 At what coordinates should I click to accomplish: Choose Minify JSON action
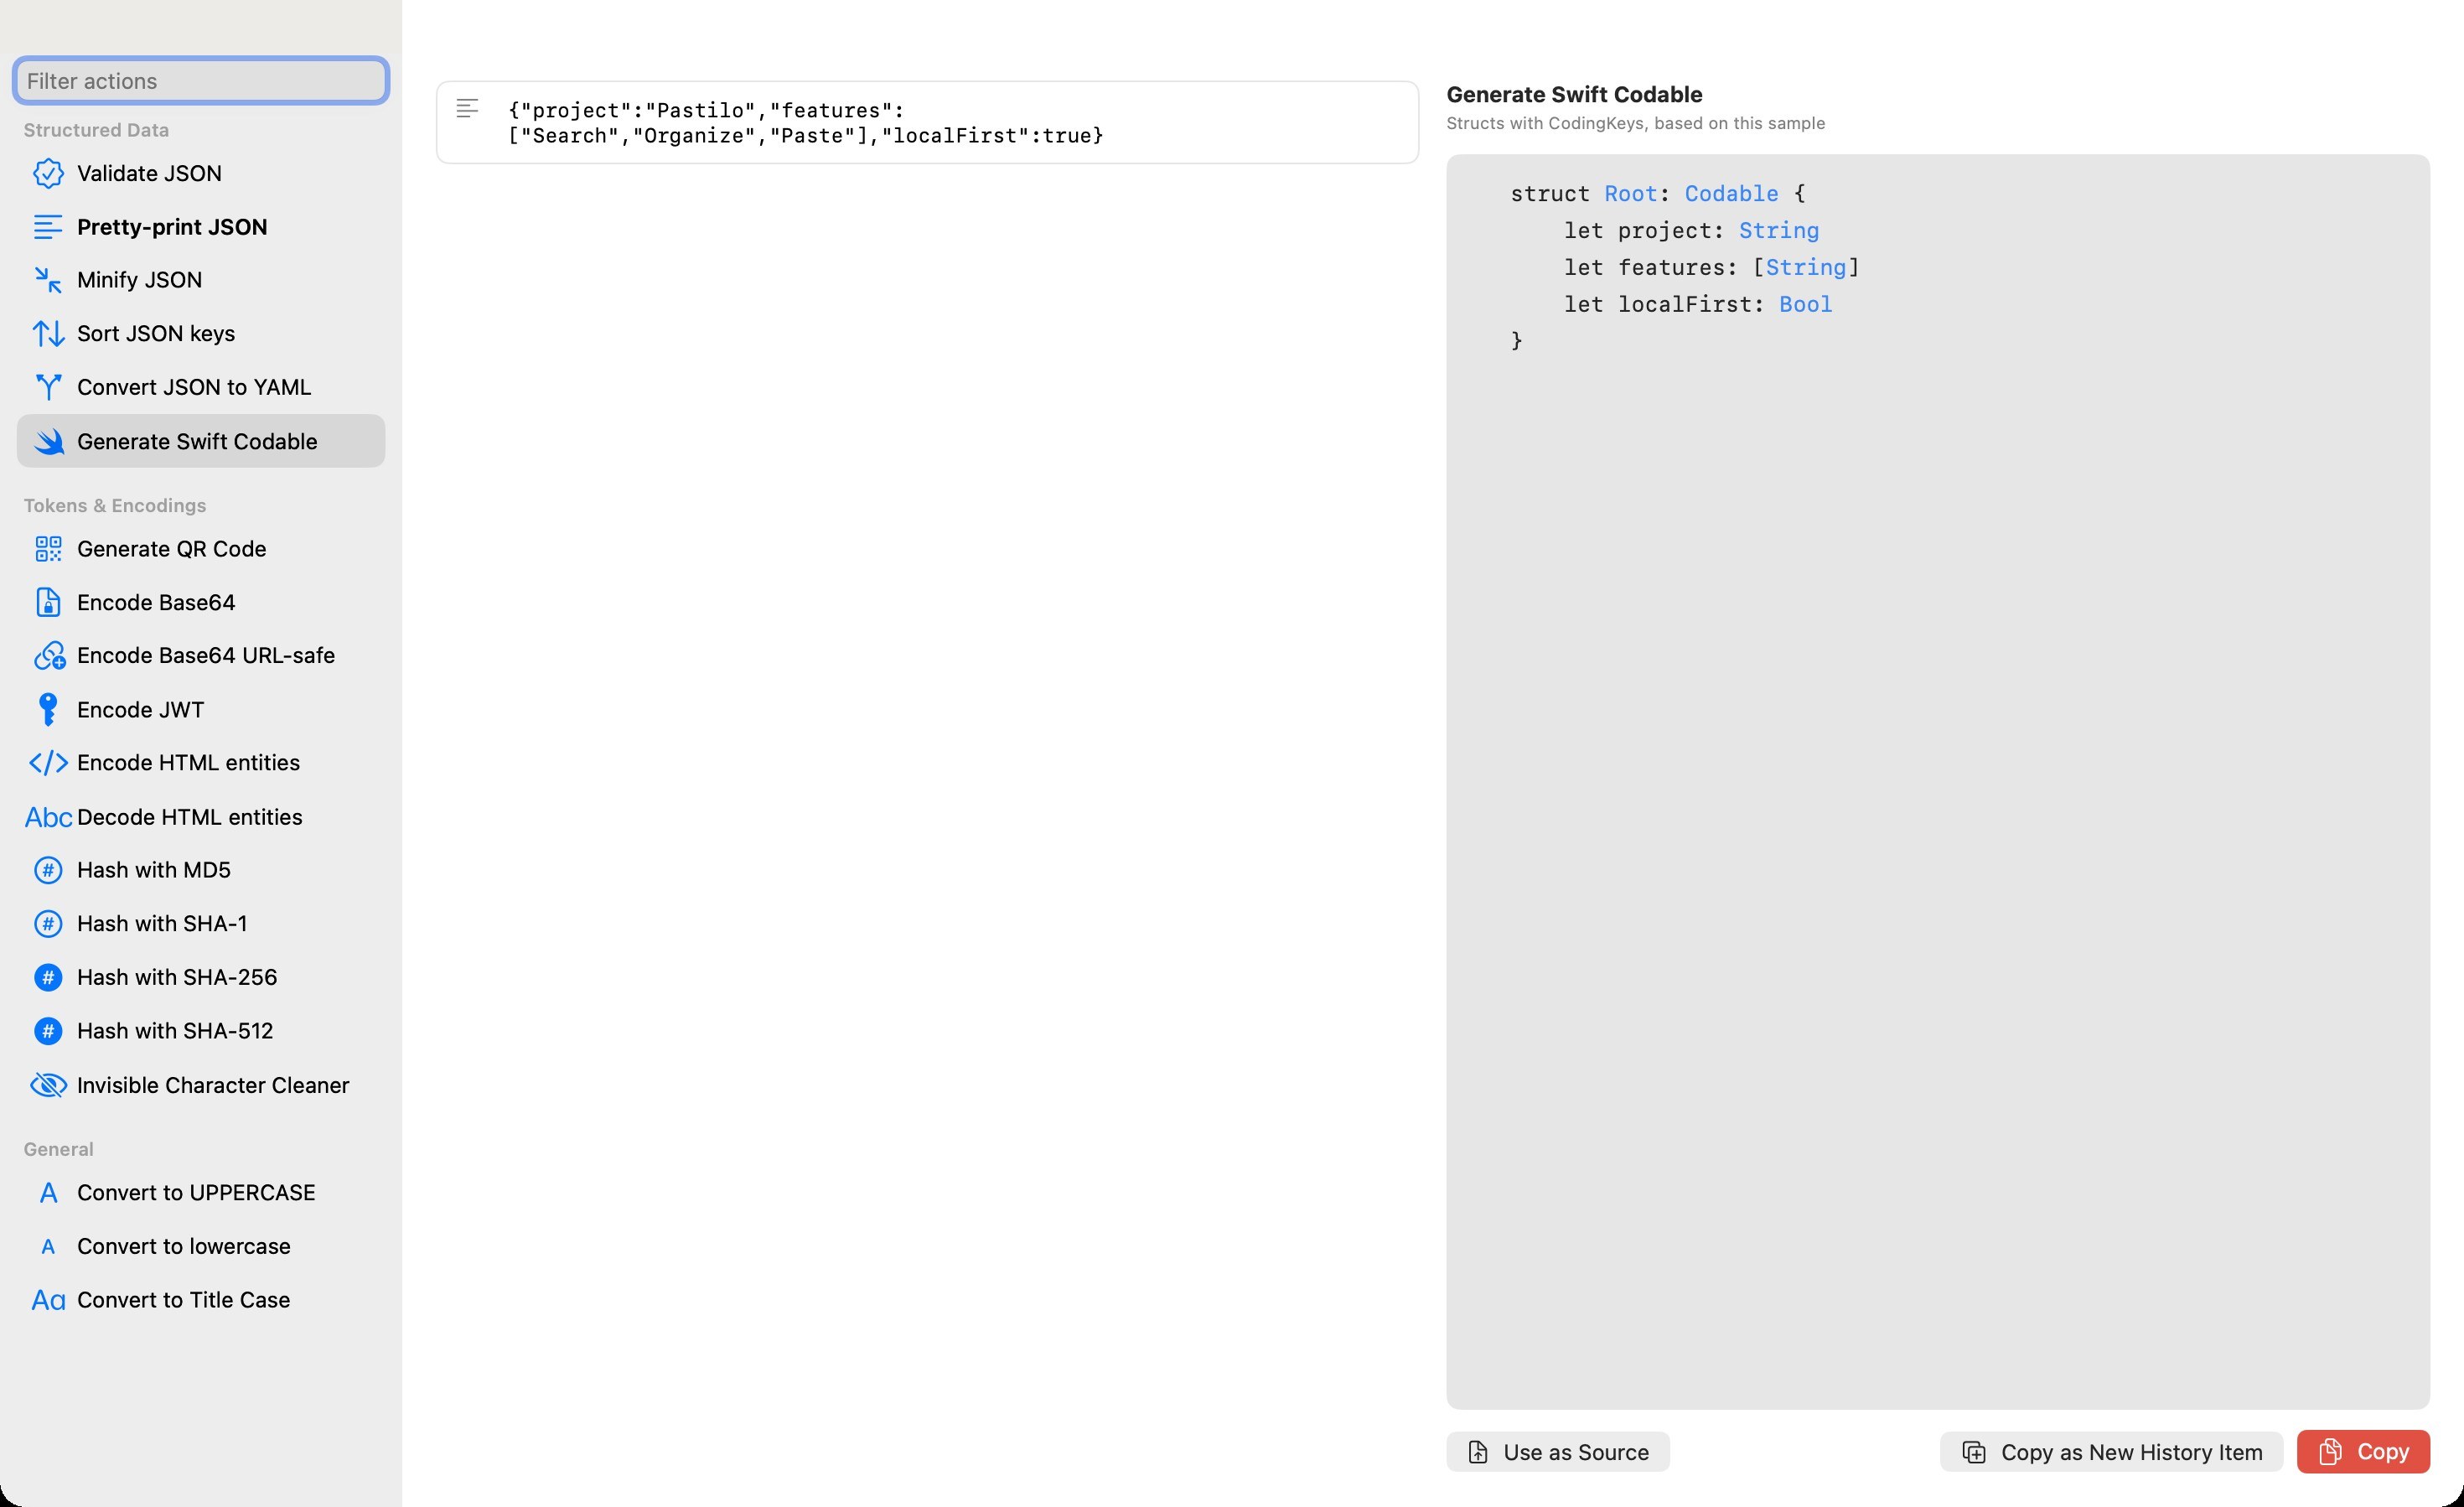click(x=201, y=280)
